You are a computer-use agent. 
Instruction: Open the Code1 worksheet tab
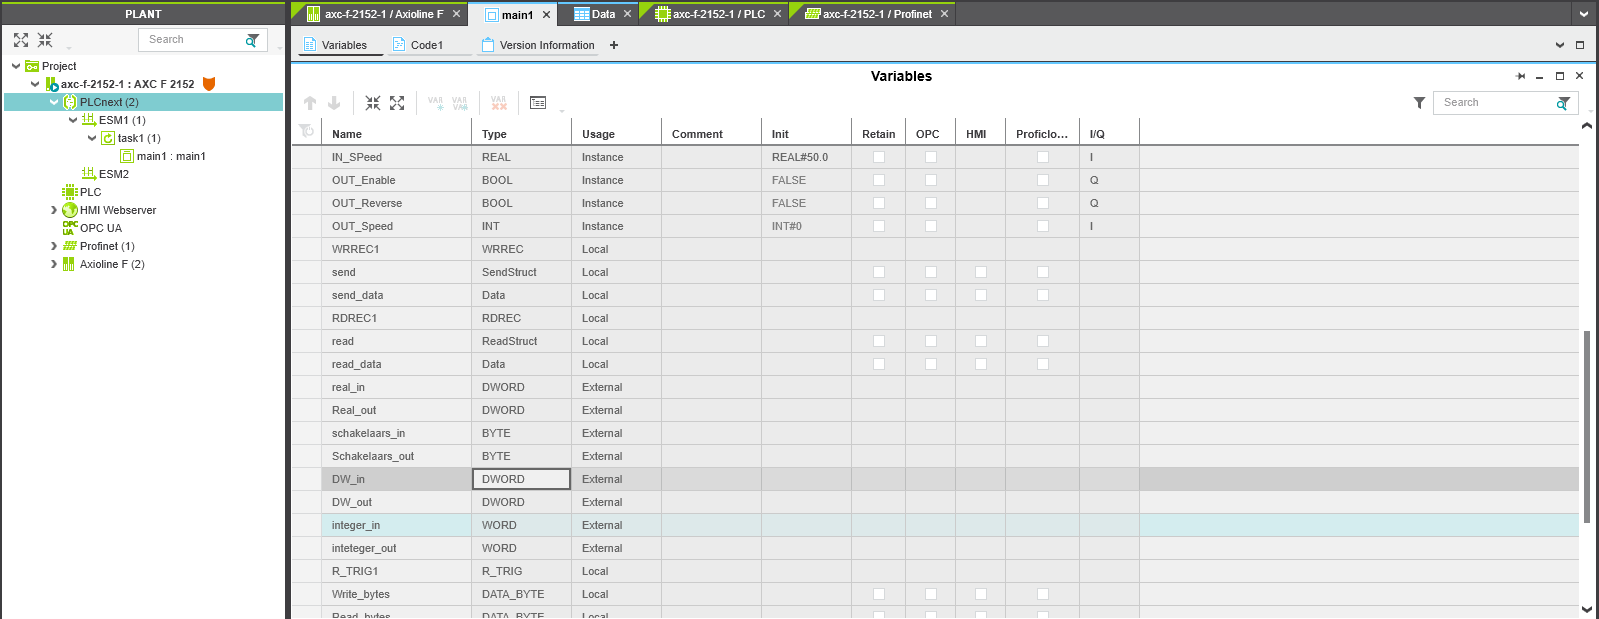point(427,45)
